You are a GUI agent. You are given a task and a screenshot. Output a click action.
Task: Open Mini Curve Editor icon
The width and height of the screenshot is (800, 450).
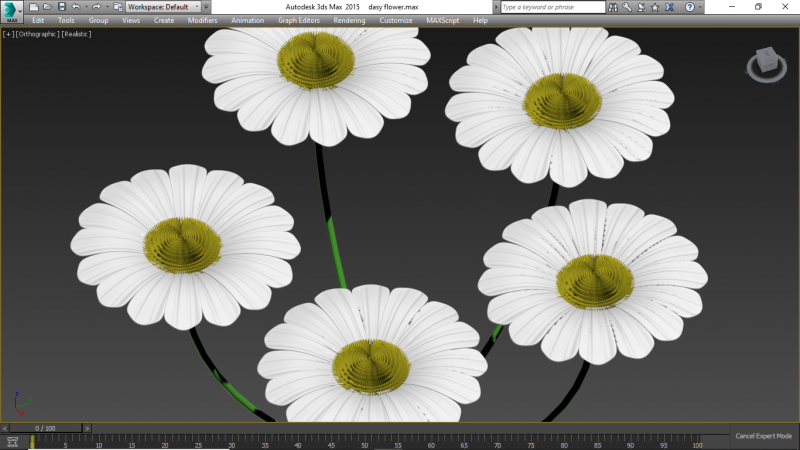tap(12, 442)
